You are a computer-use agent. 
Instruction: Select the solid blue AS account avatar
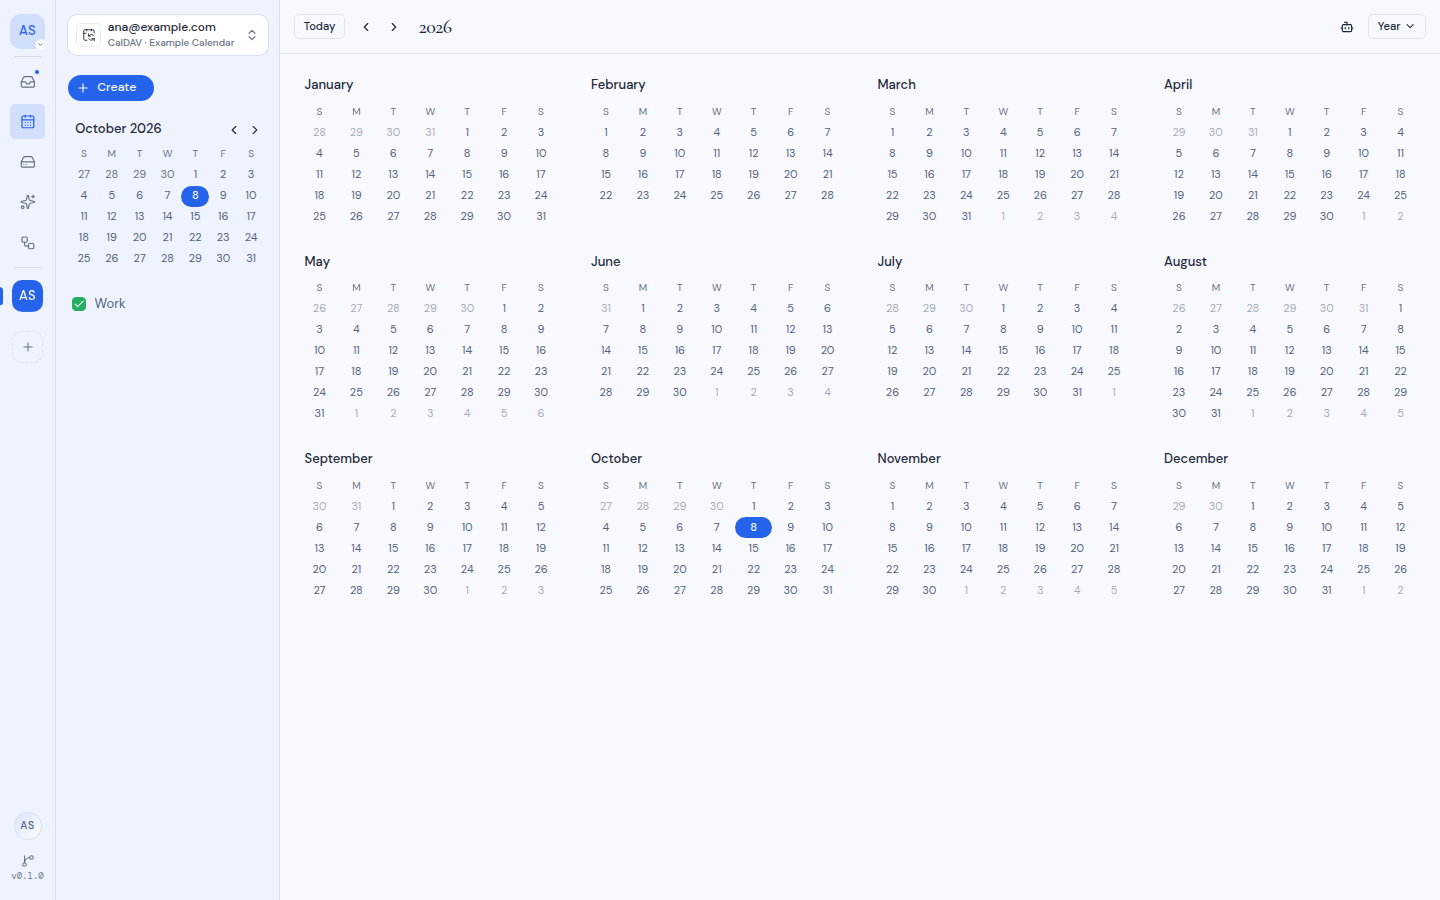(28, 296)
